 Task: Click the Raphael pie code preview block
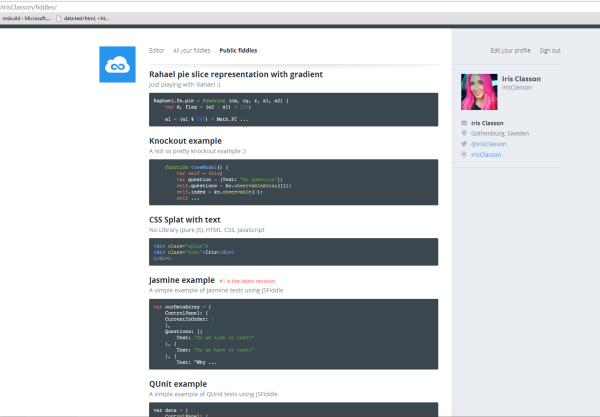293,109
